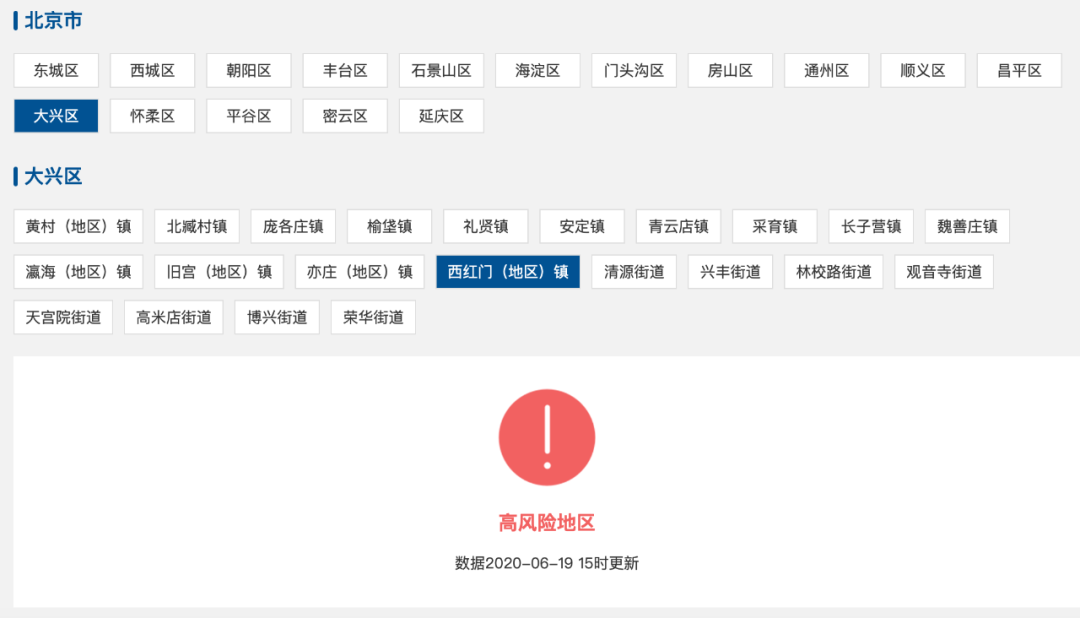1080x618 pixels.
Task: Choose 通州区 district
Action: coord(827,70)
